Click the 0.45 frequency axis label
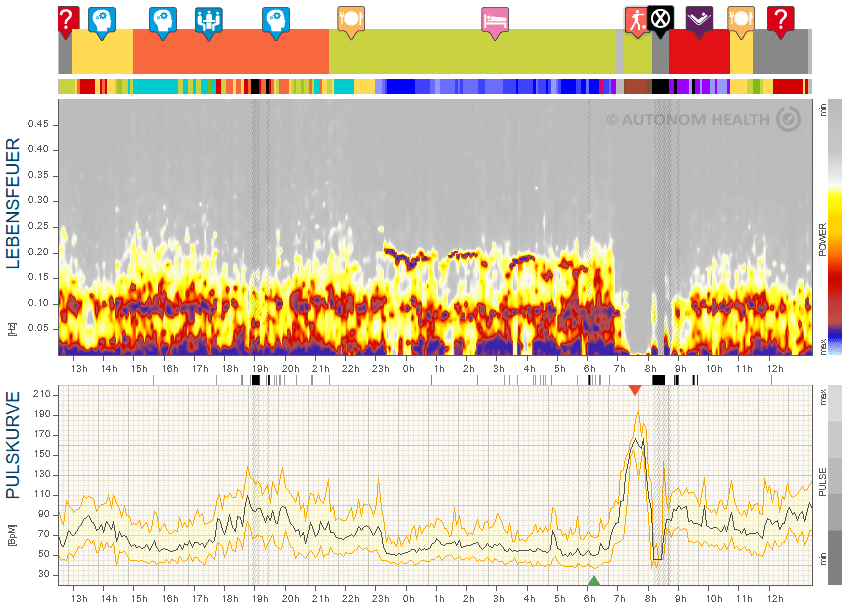 (38, 124)
